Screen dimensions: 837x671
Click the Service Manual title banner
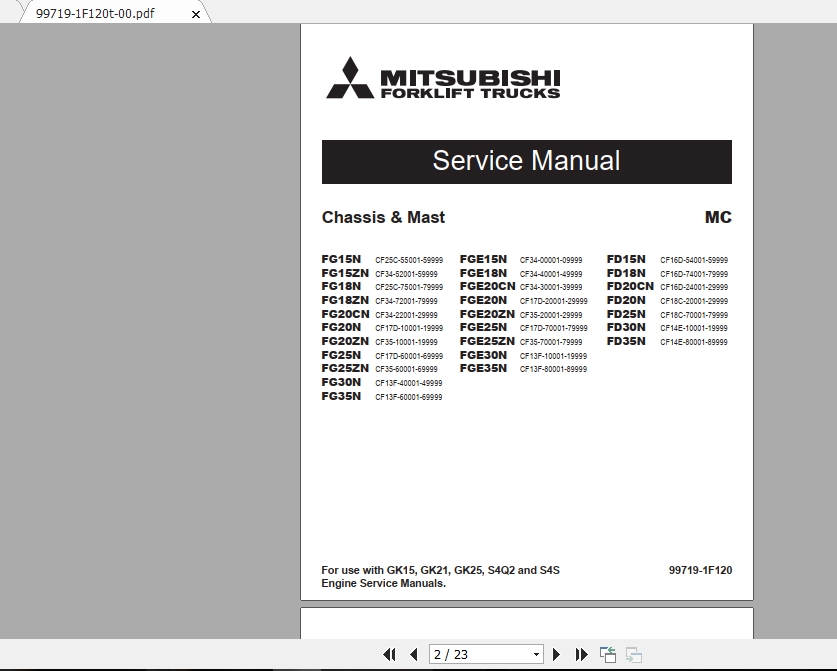coord(526,161)
